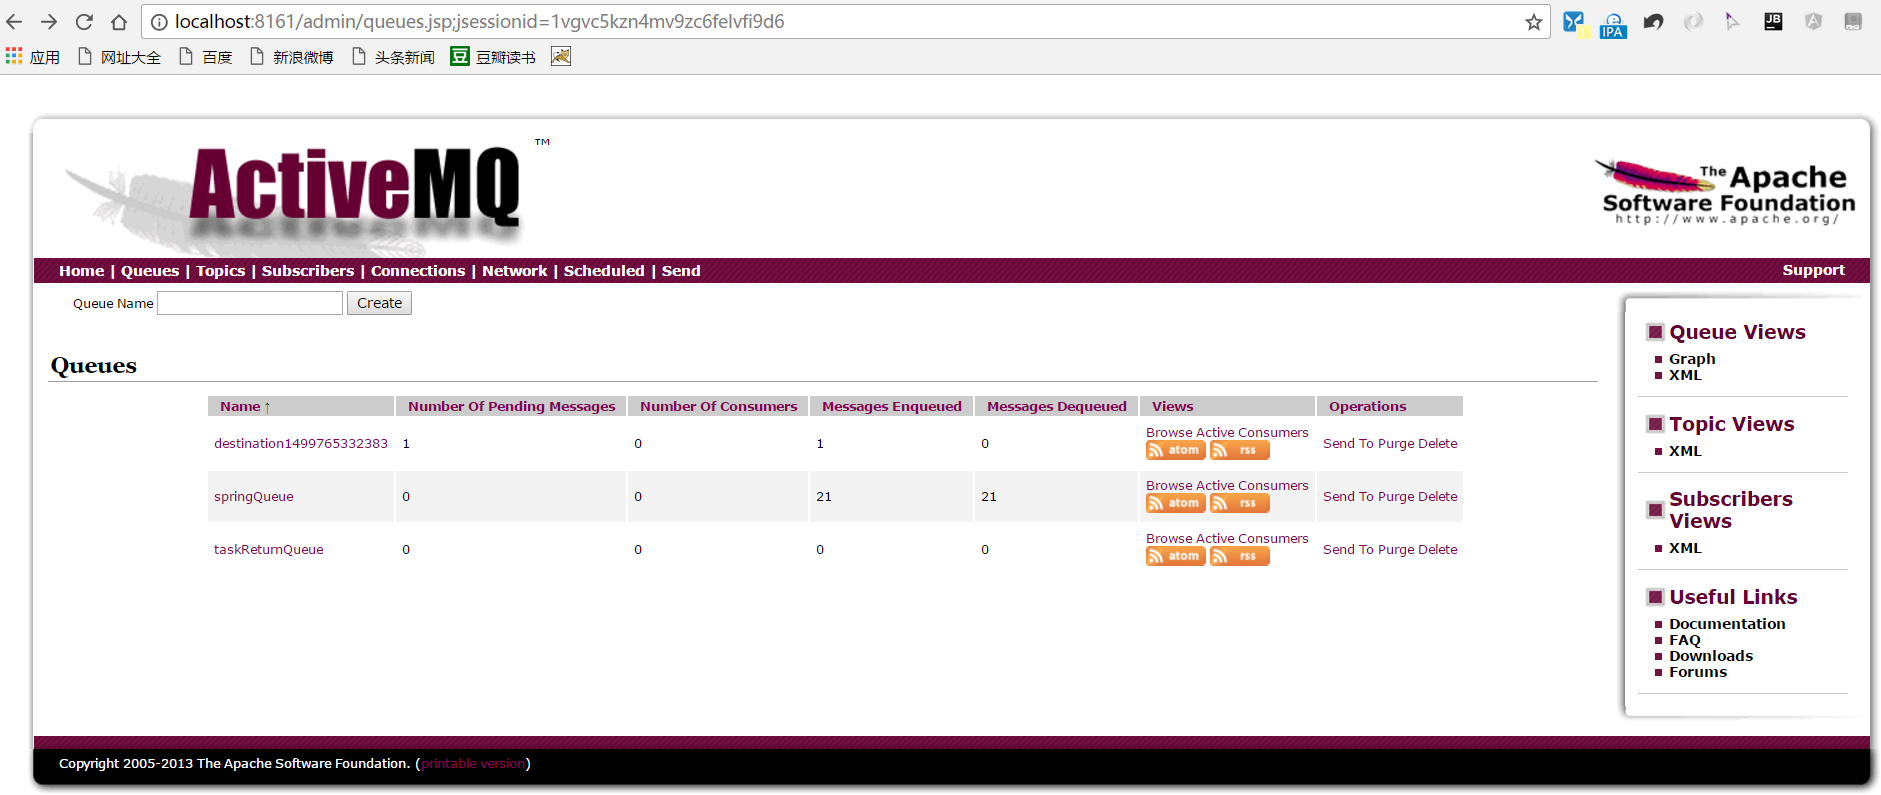Open the Network menu item
This screenshot has width=1881, height=795.
pyautogui.click(x=514, y=271)
